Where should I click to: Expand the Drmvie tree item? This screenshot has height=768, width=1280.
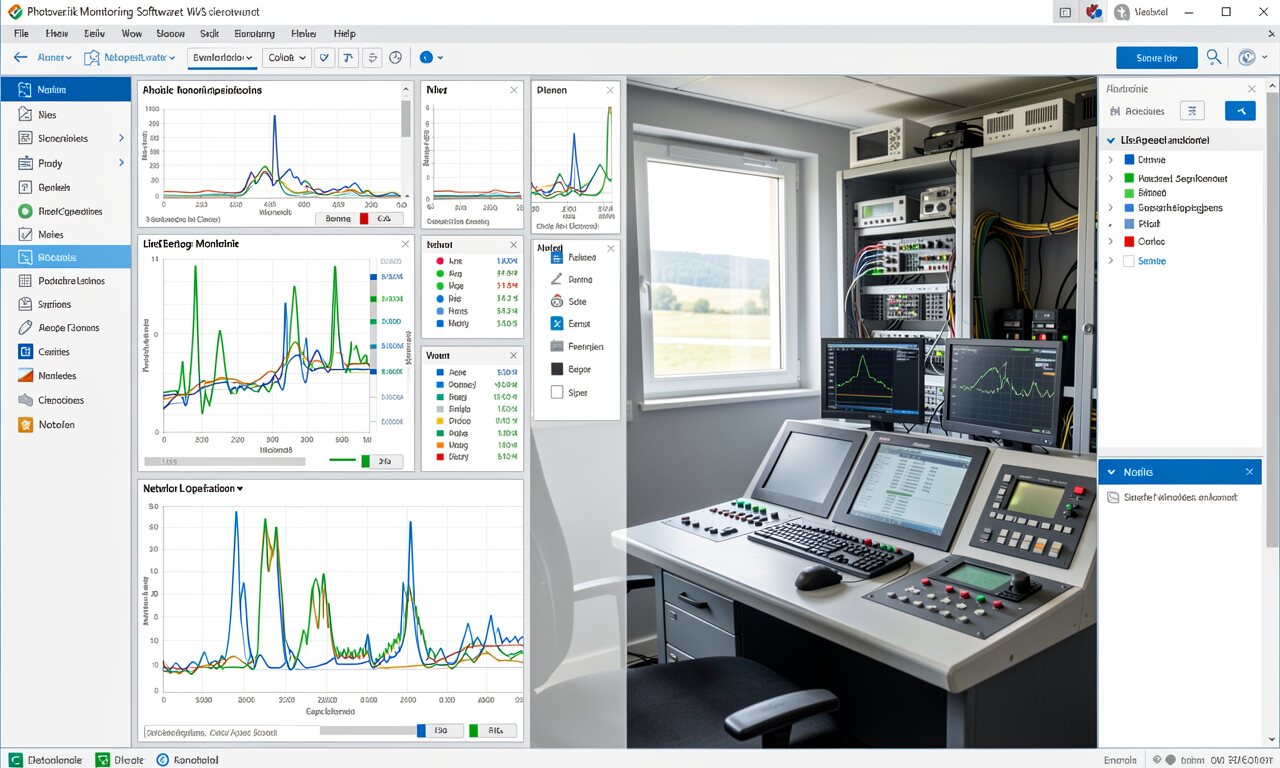[x=1110, y=159]
